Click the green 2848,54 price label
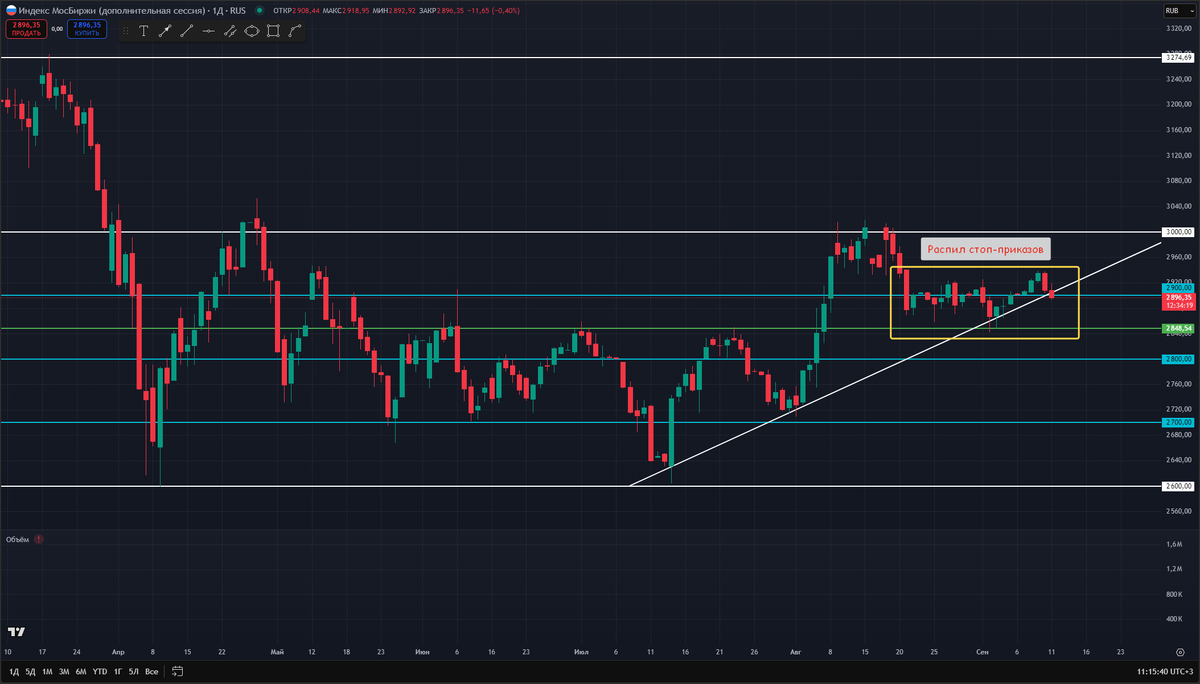Viewport: 1200px width, 684px height. point(1179,327)
